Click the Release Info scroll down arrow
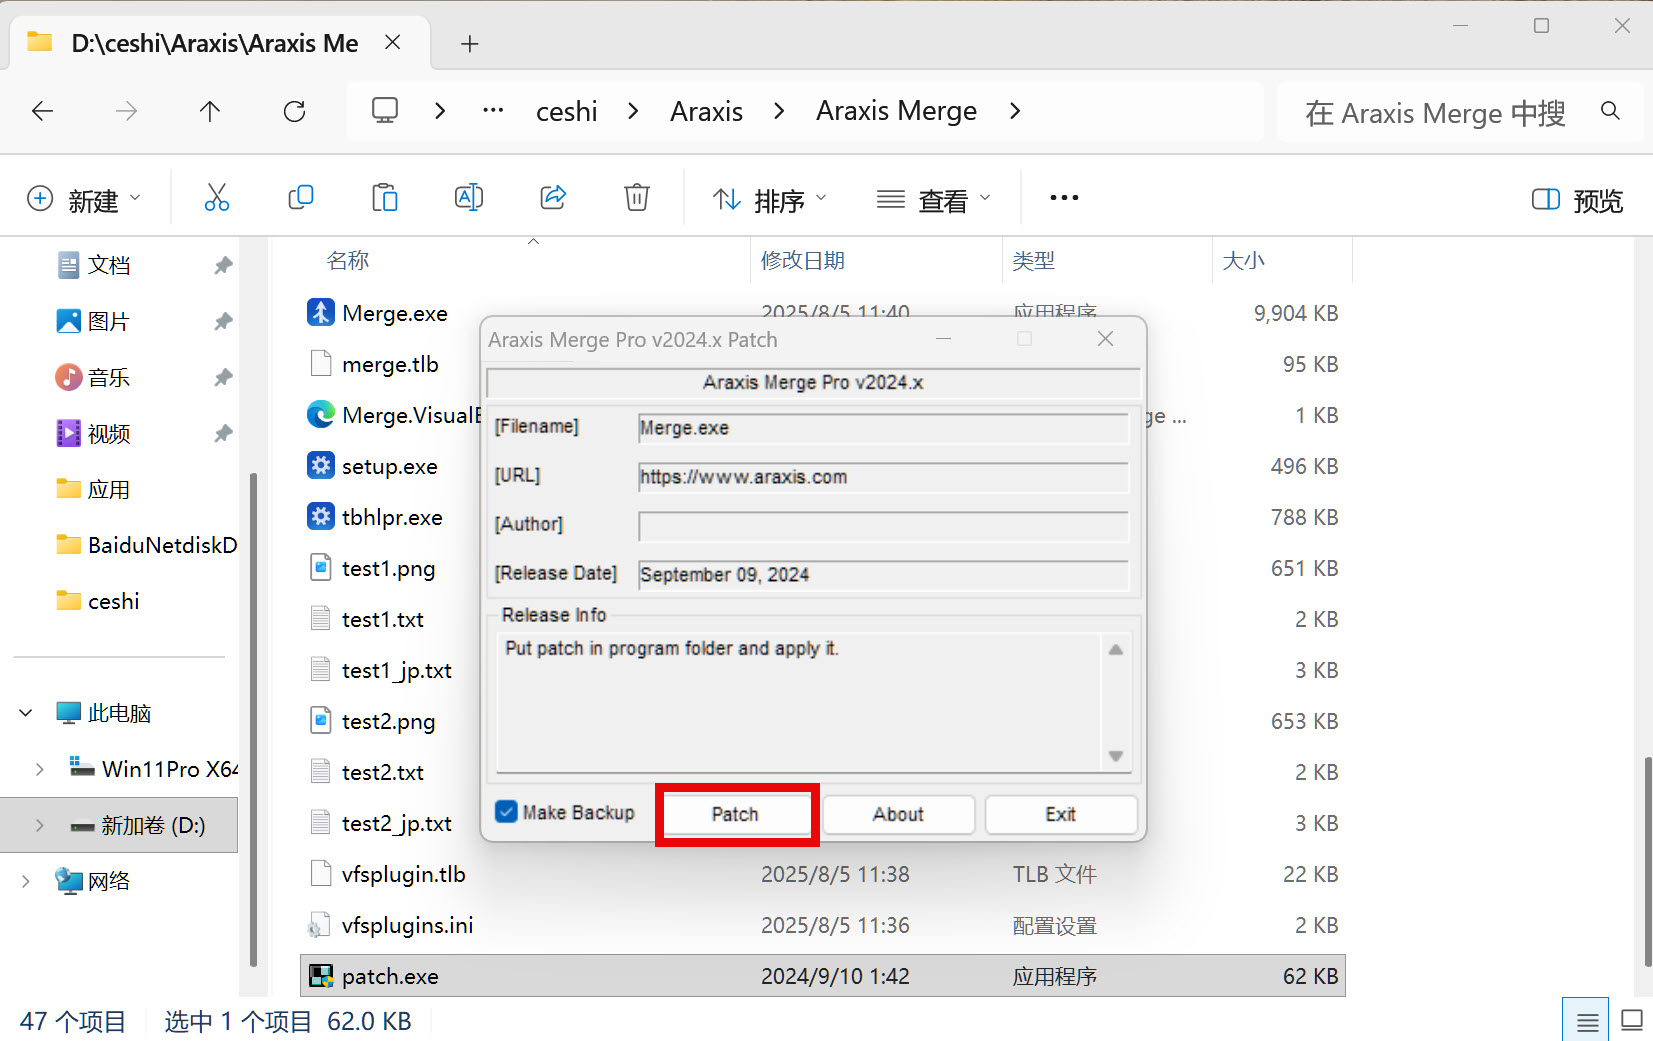Image resolution: width=1653 pixels, height=1041 pixels. (x=1116, y=757)
